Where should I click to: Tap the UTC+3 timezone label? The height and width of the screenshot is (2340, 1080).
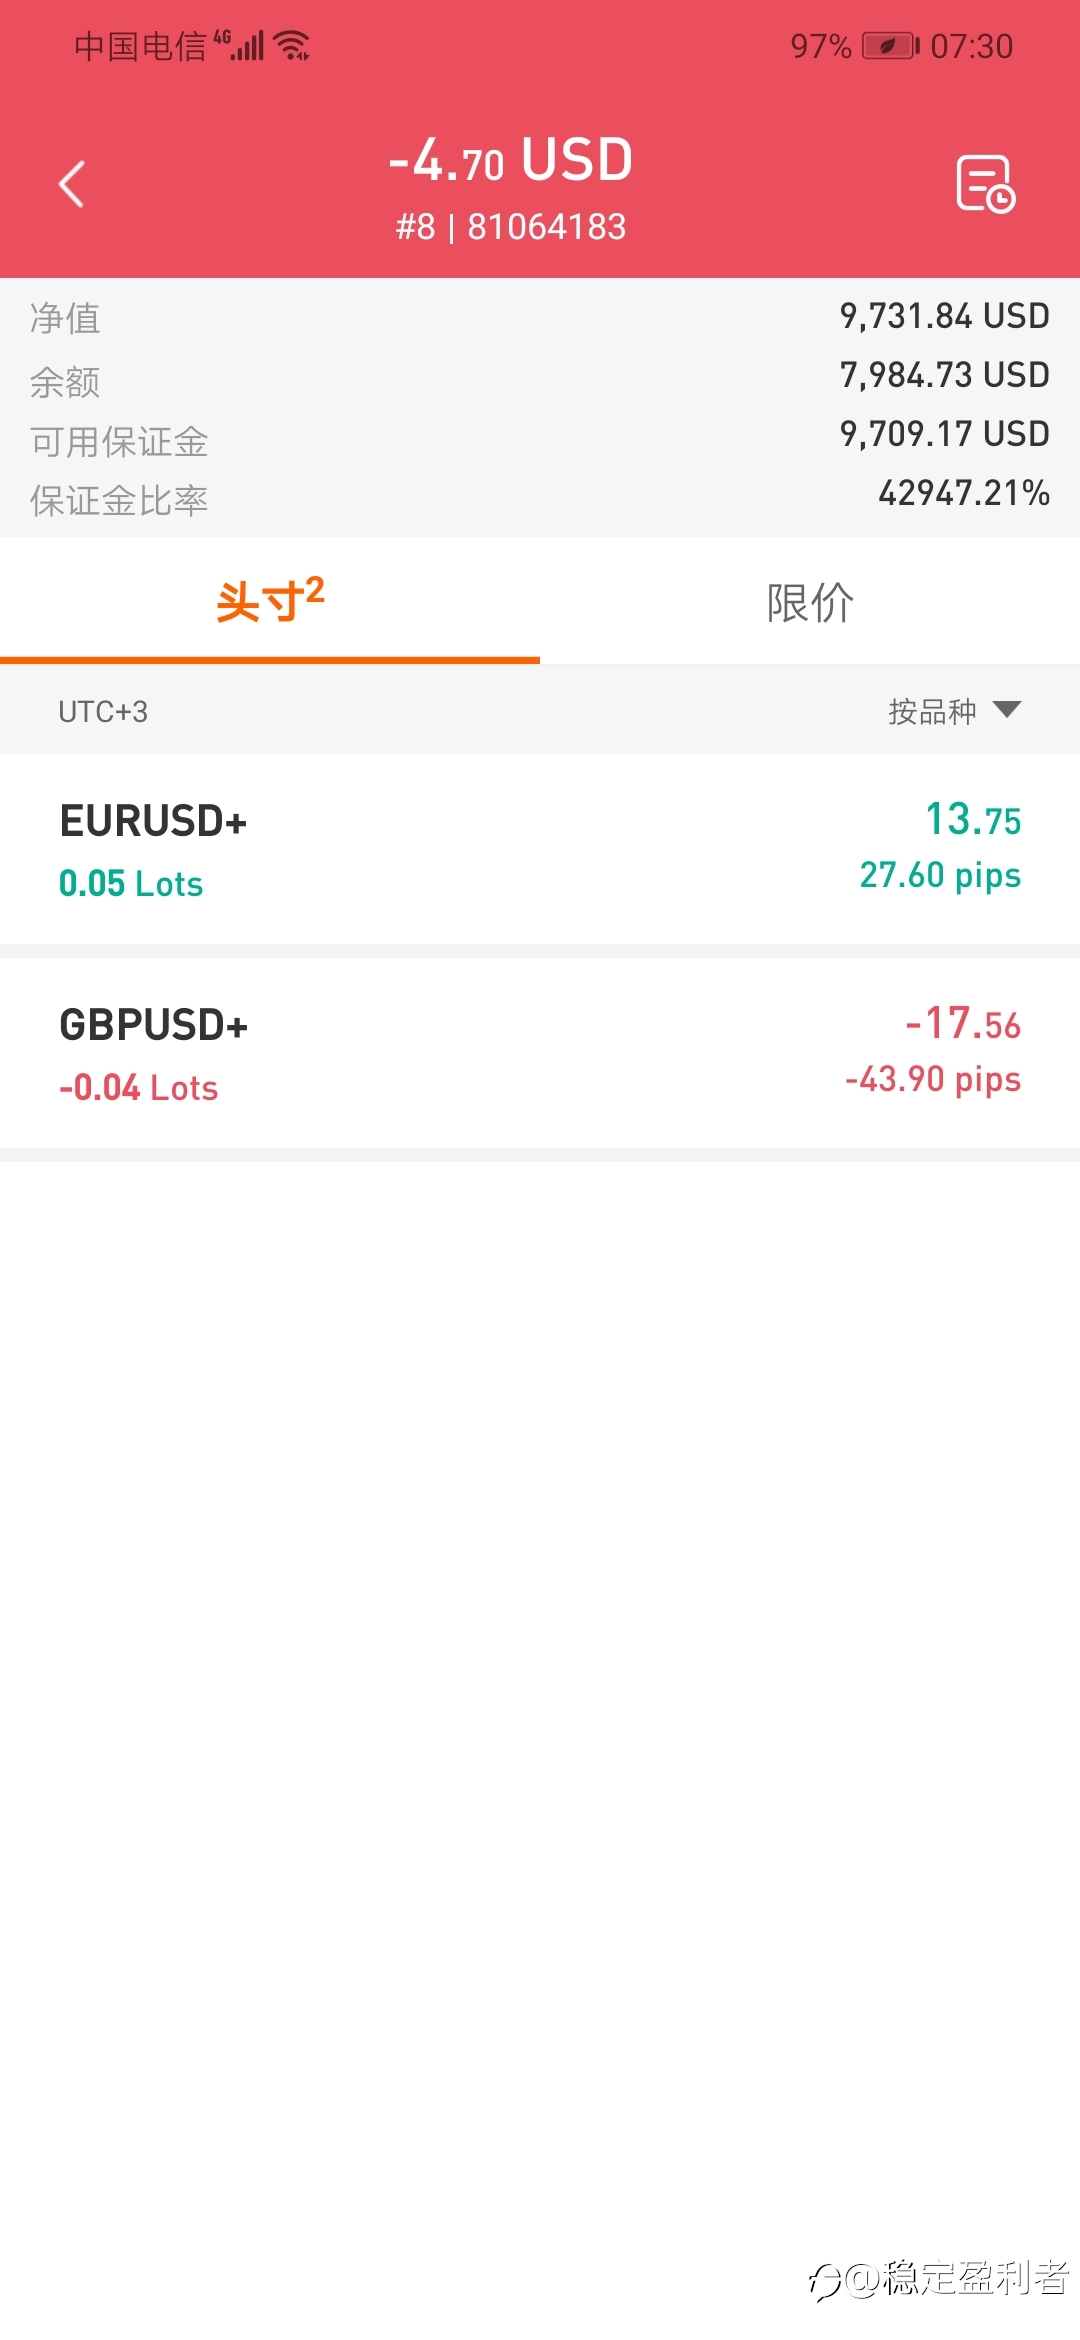click(103, 712)
